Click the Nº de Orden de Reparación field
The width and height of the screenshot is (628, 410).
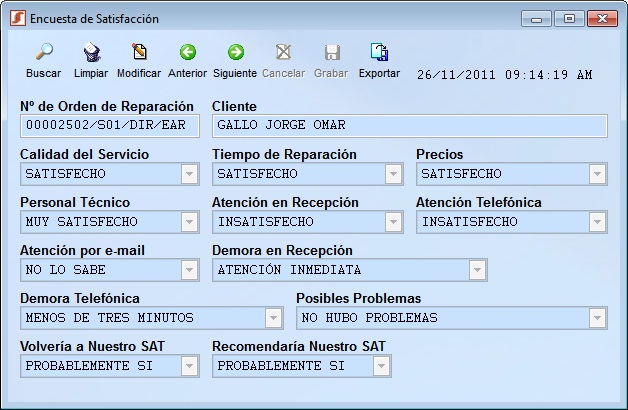tap(109, 126)
